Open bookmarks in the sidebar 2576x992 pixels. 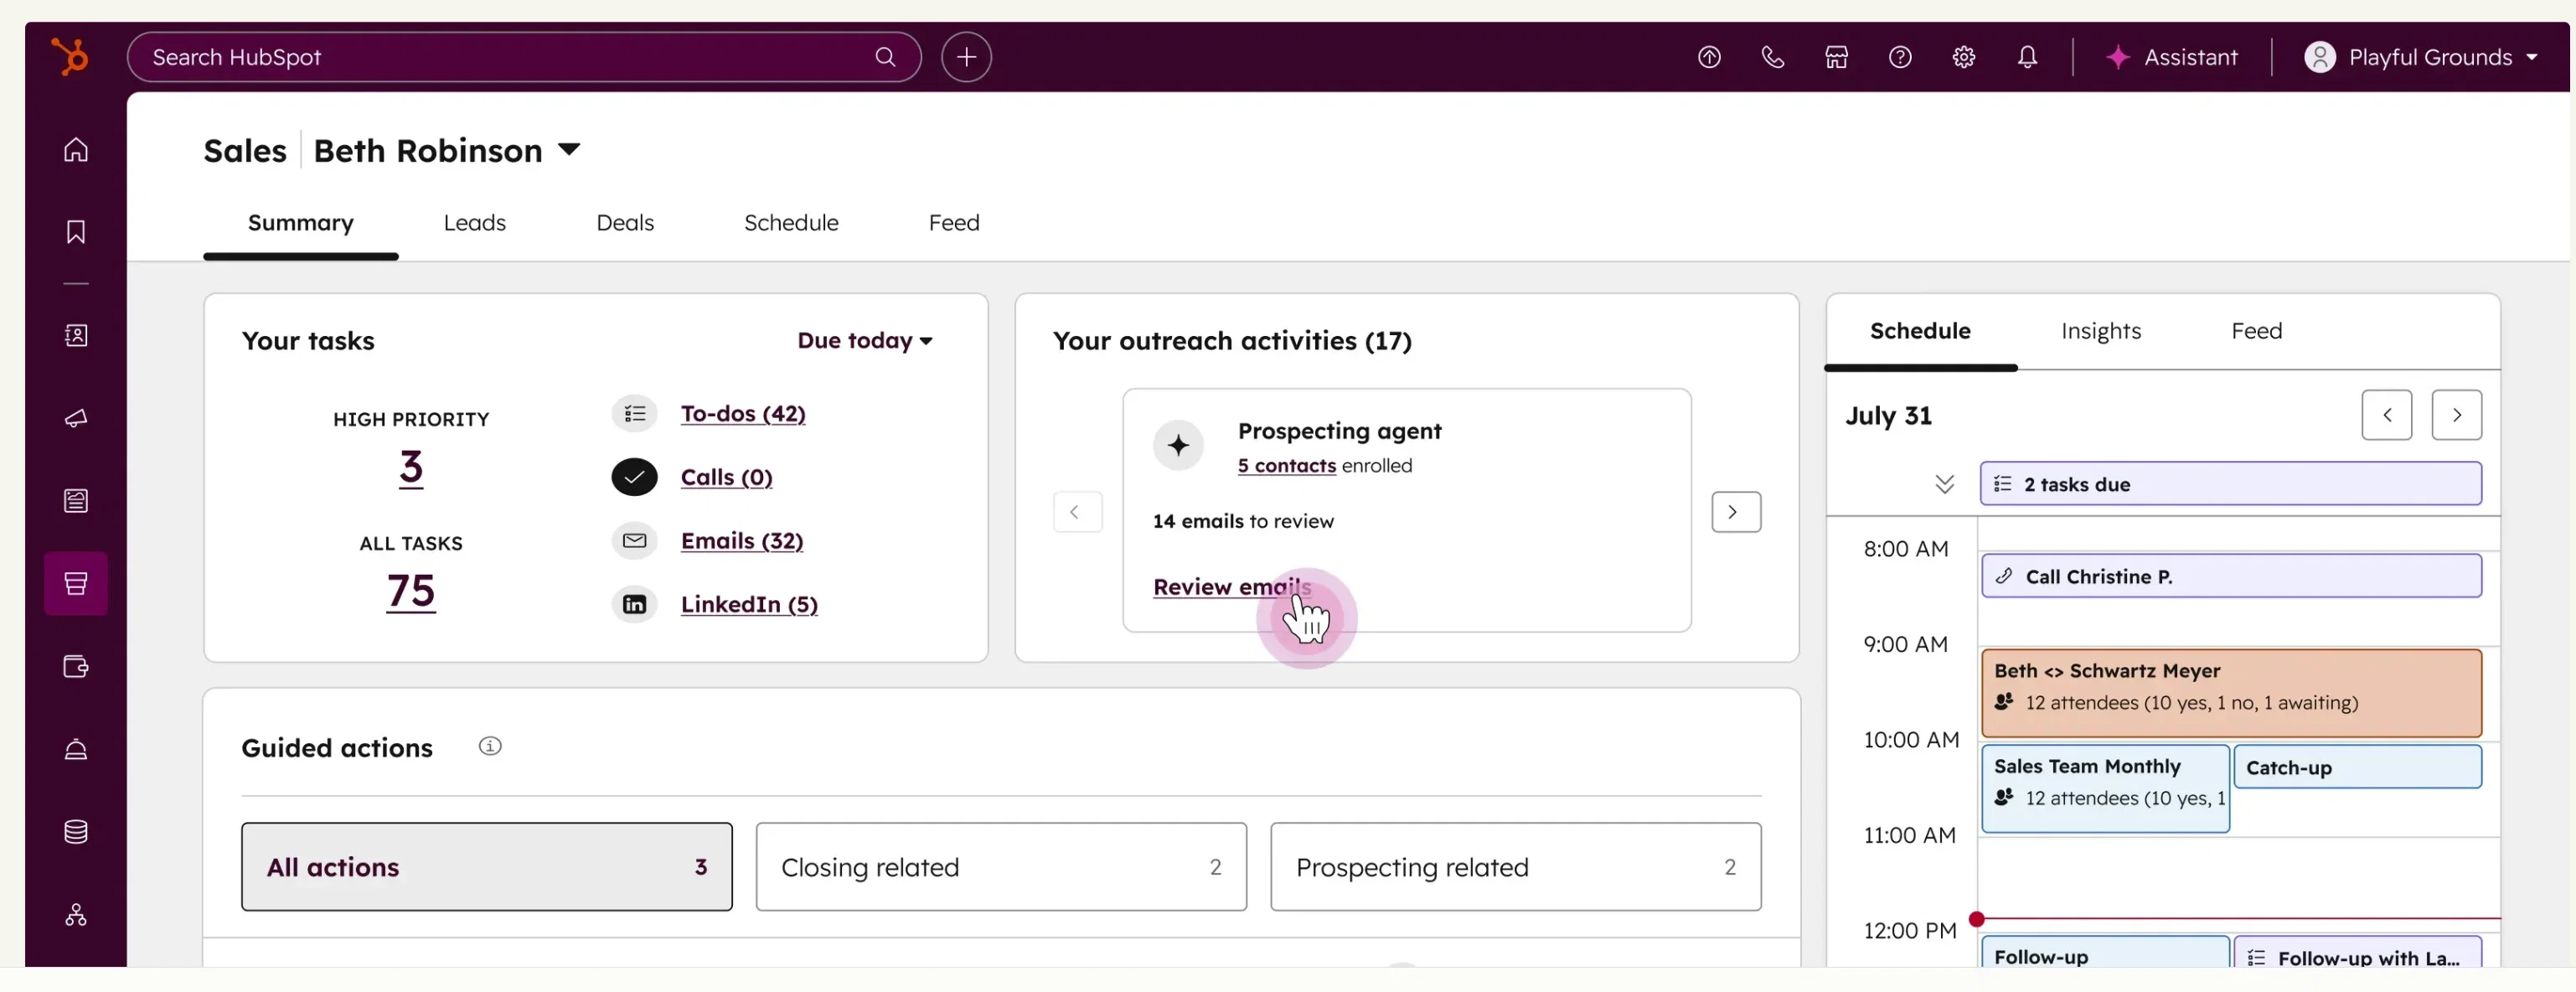76,232
